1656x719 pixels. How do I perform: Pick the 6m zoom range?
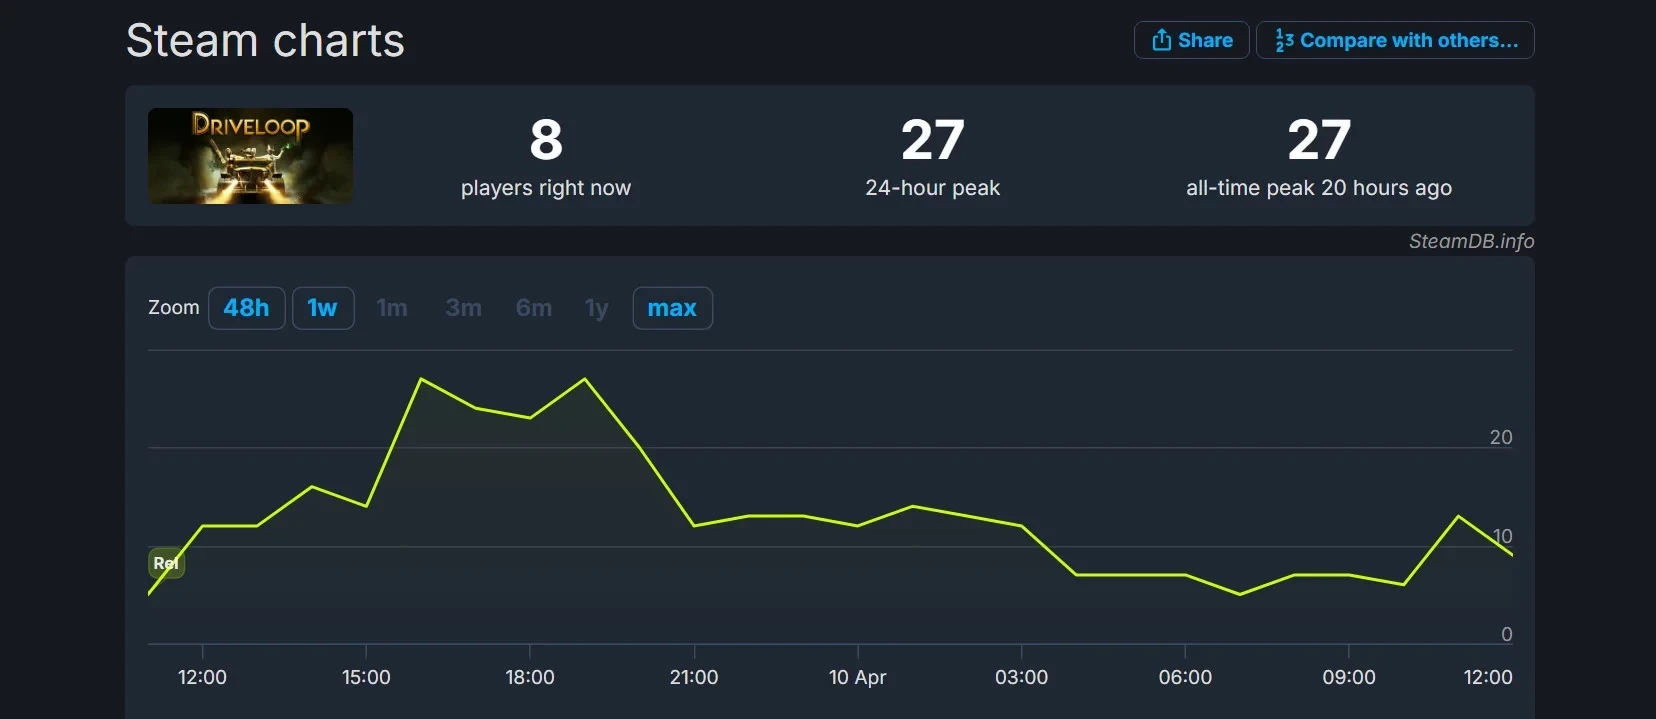pyautogui.click(x=533, y=308)
